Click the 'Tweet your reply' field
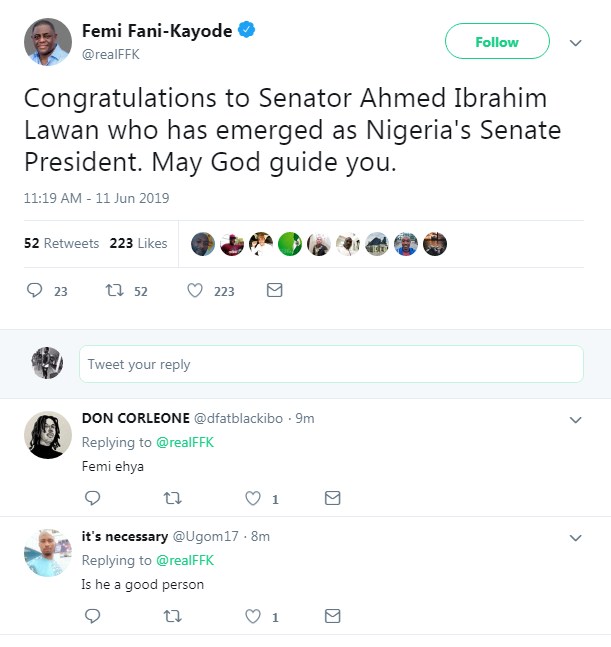Viewport: 611px width, 647px height. (330, 364)
